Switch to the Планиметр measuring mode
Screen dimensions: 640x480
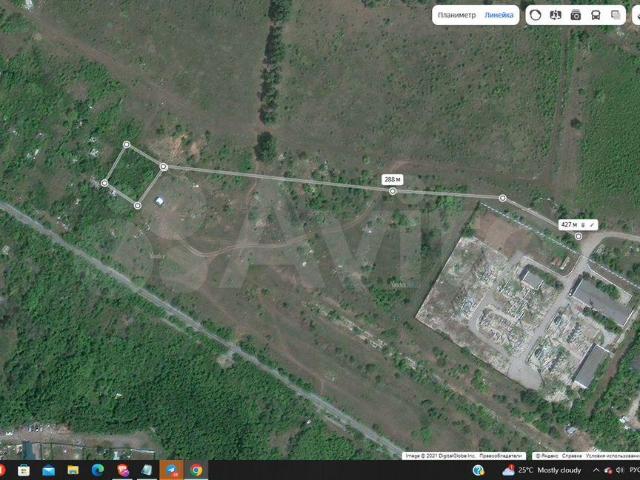(x=456, y=15)
